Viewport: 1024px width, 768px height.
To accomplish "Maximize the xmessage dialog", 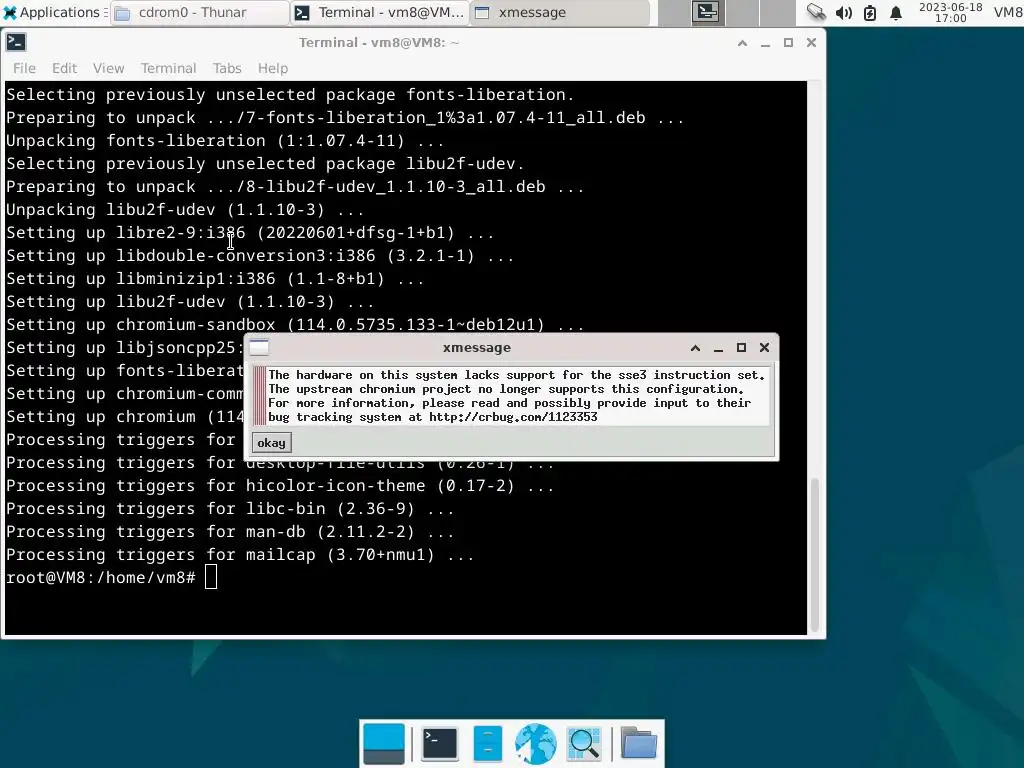I will click(x=741, y=347).
